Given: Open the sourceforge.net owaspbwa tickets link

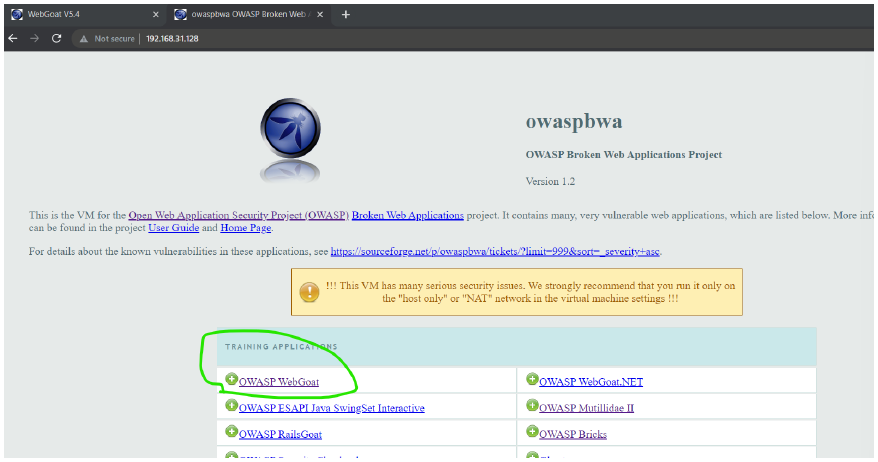Looking at the screenshot, I should coord(495,251).
